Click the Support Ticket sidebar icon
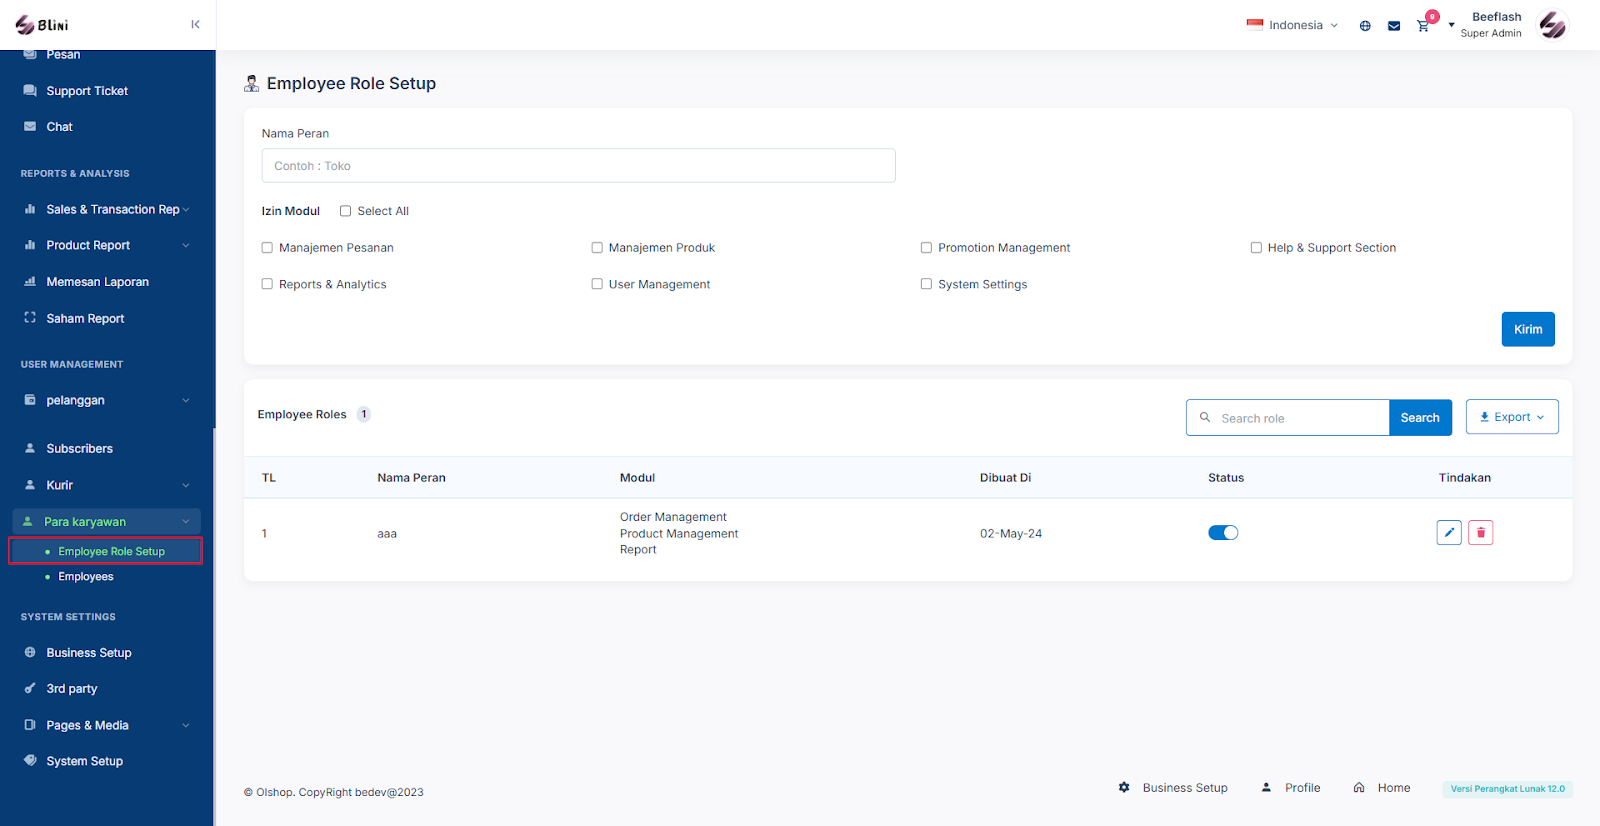 tap(30, 91)
